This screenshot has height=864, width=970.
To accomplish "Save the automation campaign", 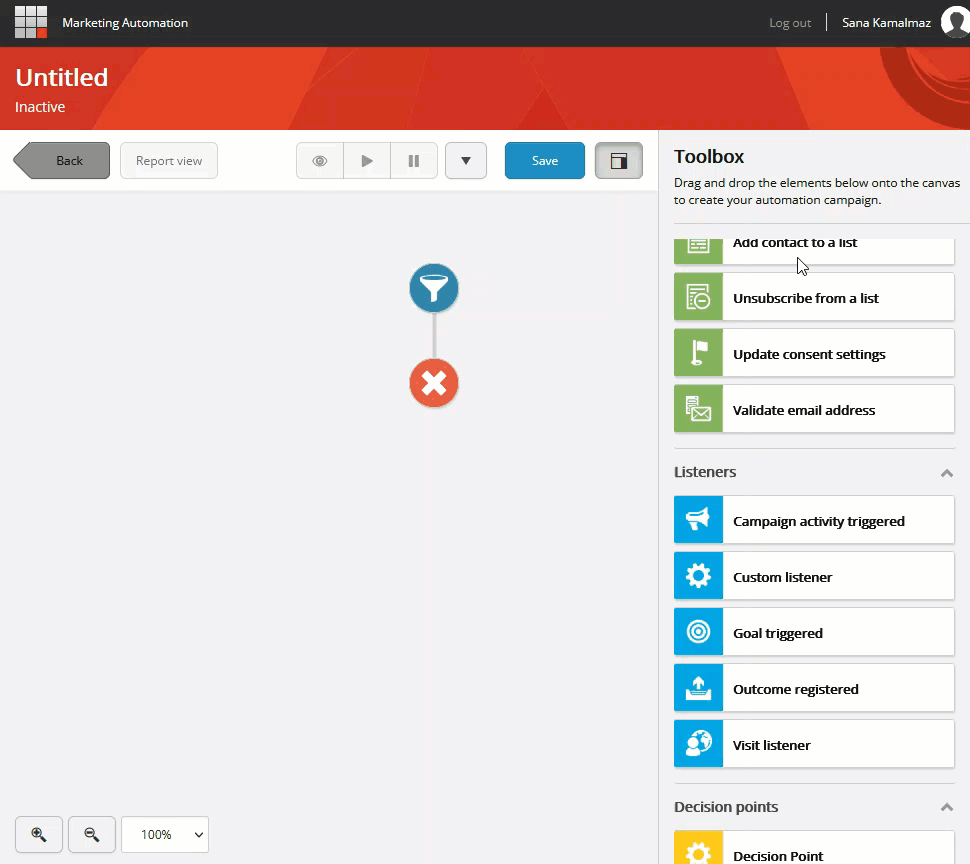I will (x=544, y=161).
